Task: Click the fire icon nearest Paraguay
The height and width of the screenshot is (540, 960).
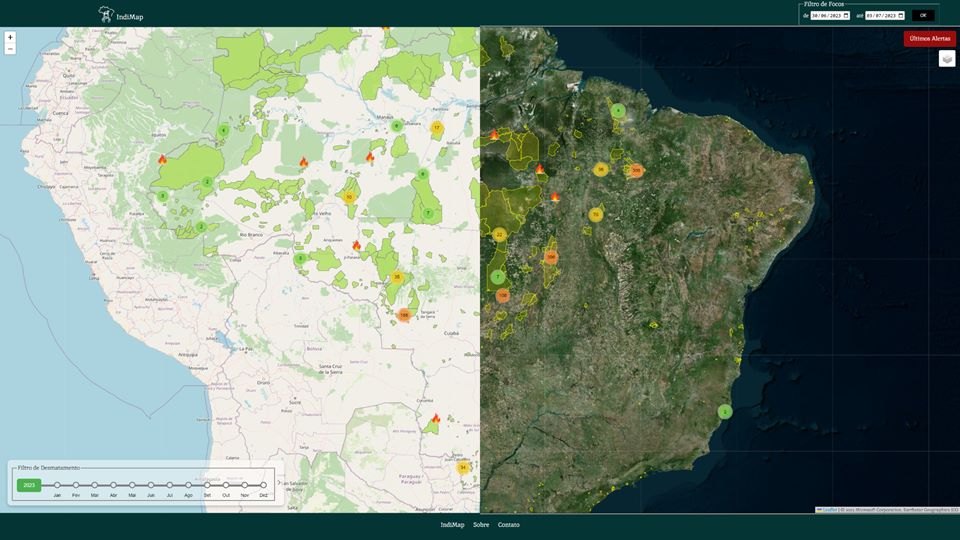Action: [x=435, y=419]
